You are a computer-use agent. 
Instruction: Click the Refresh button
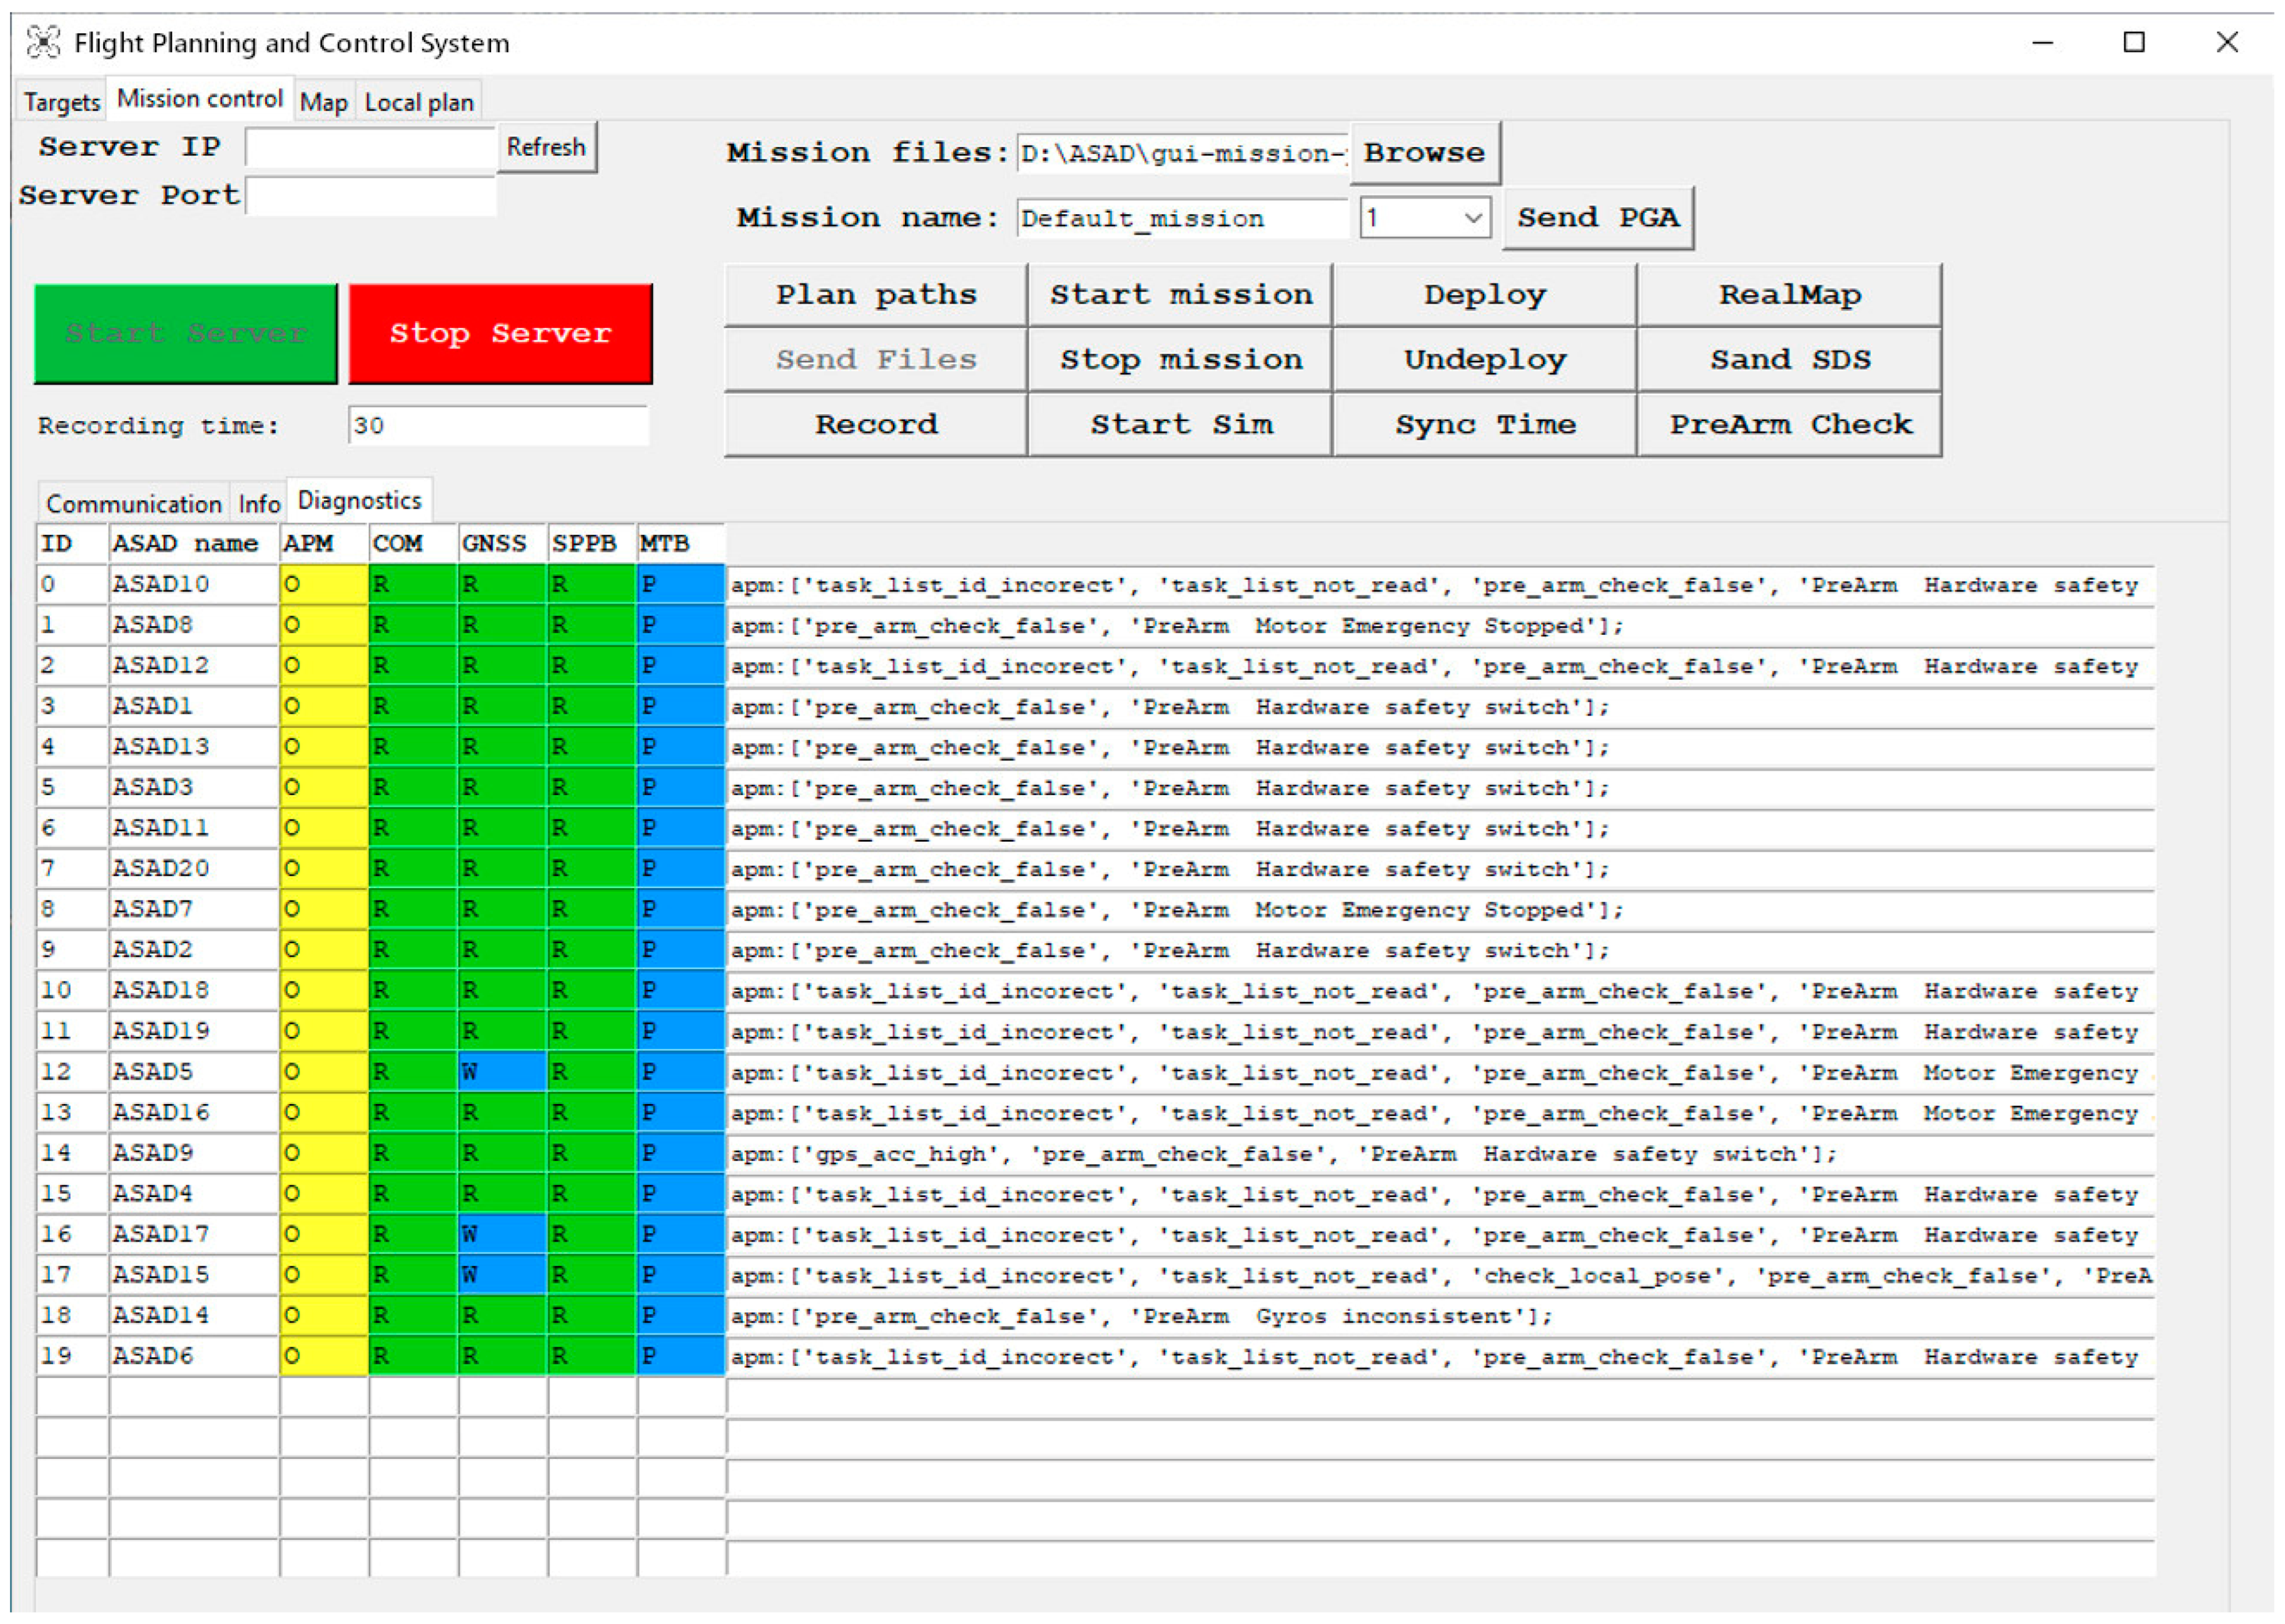pyautogui.click(x=545, y=147)
